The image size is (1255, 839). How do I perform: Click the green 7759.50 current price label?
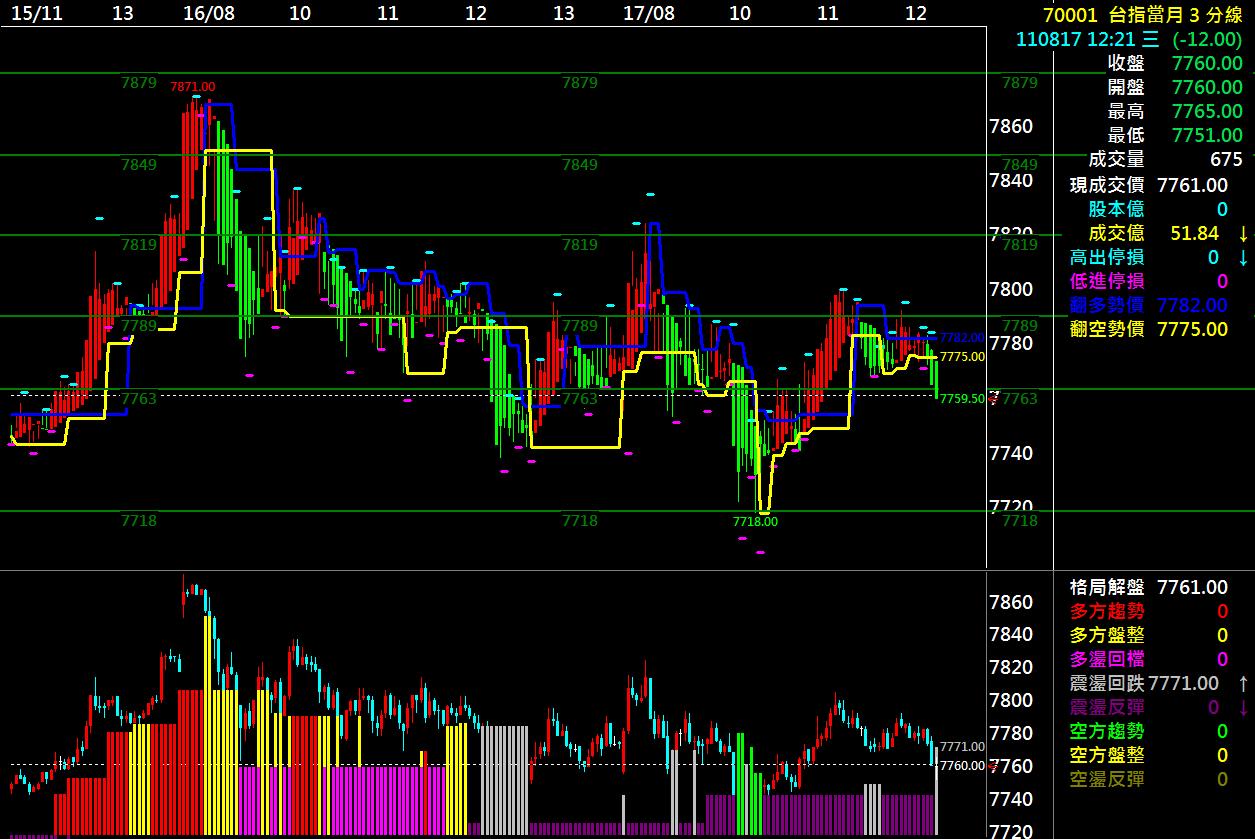coord(962,398)
